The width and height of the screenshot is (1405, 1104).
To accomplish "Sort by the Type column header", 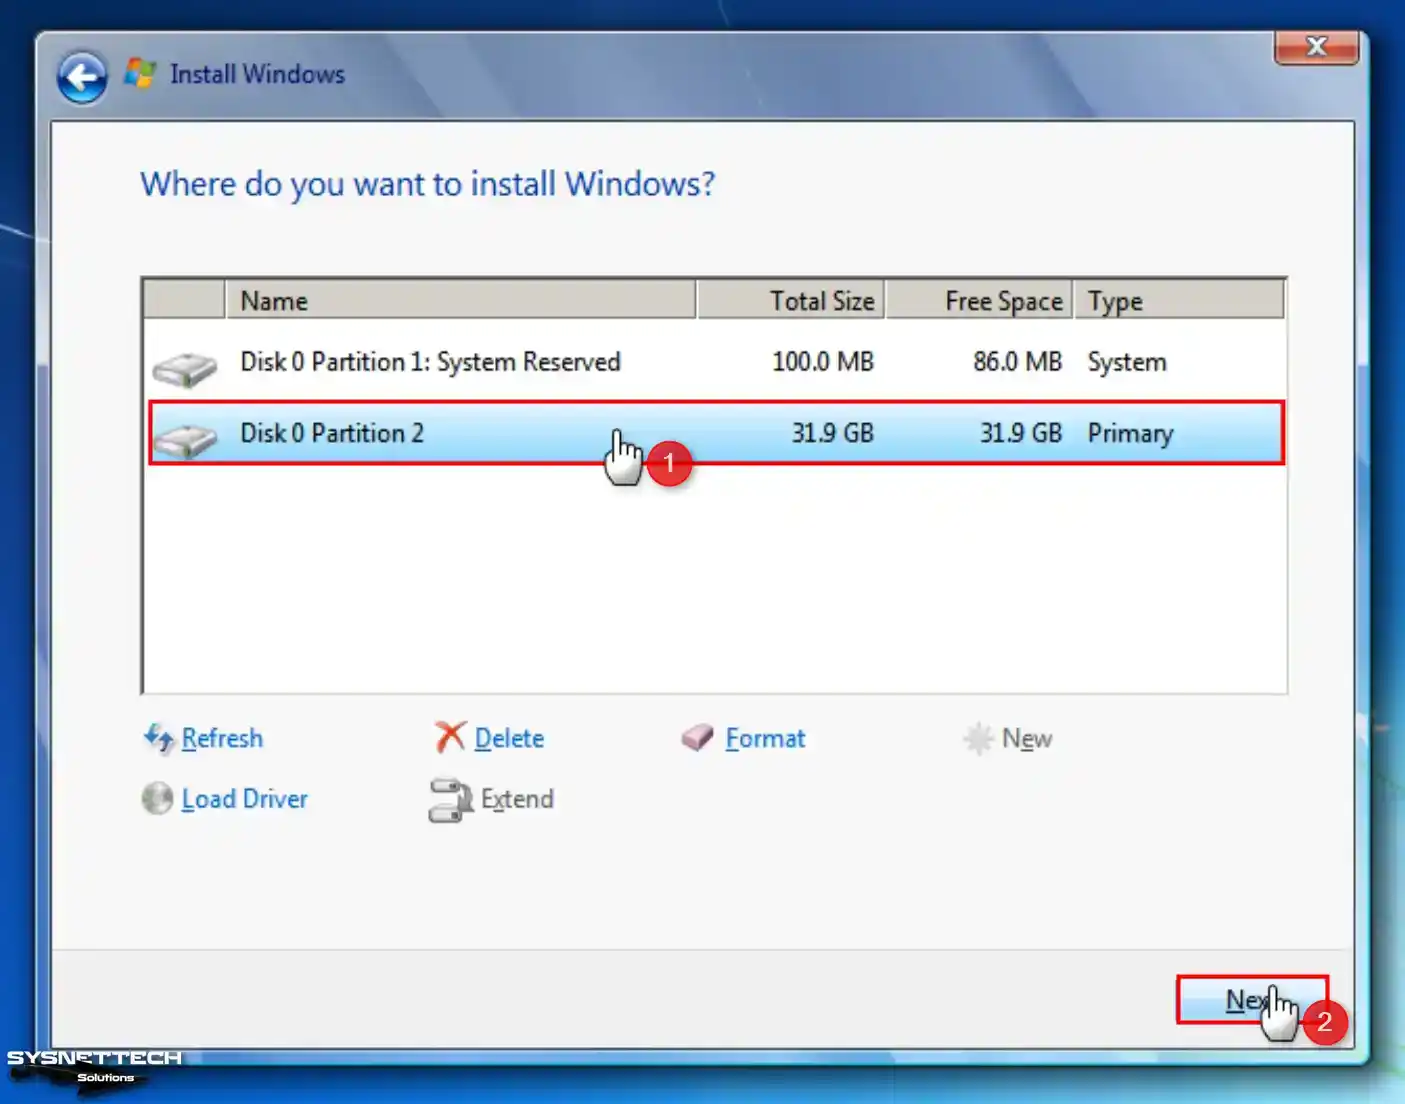I will coord(1179,300).
